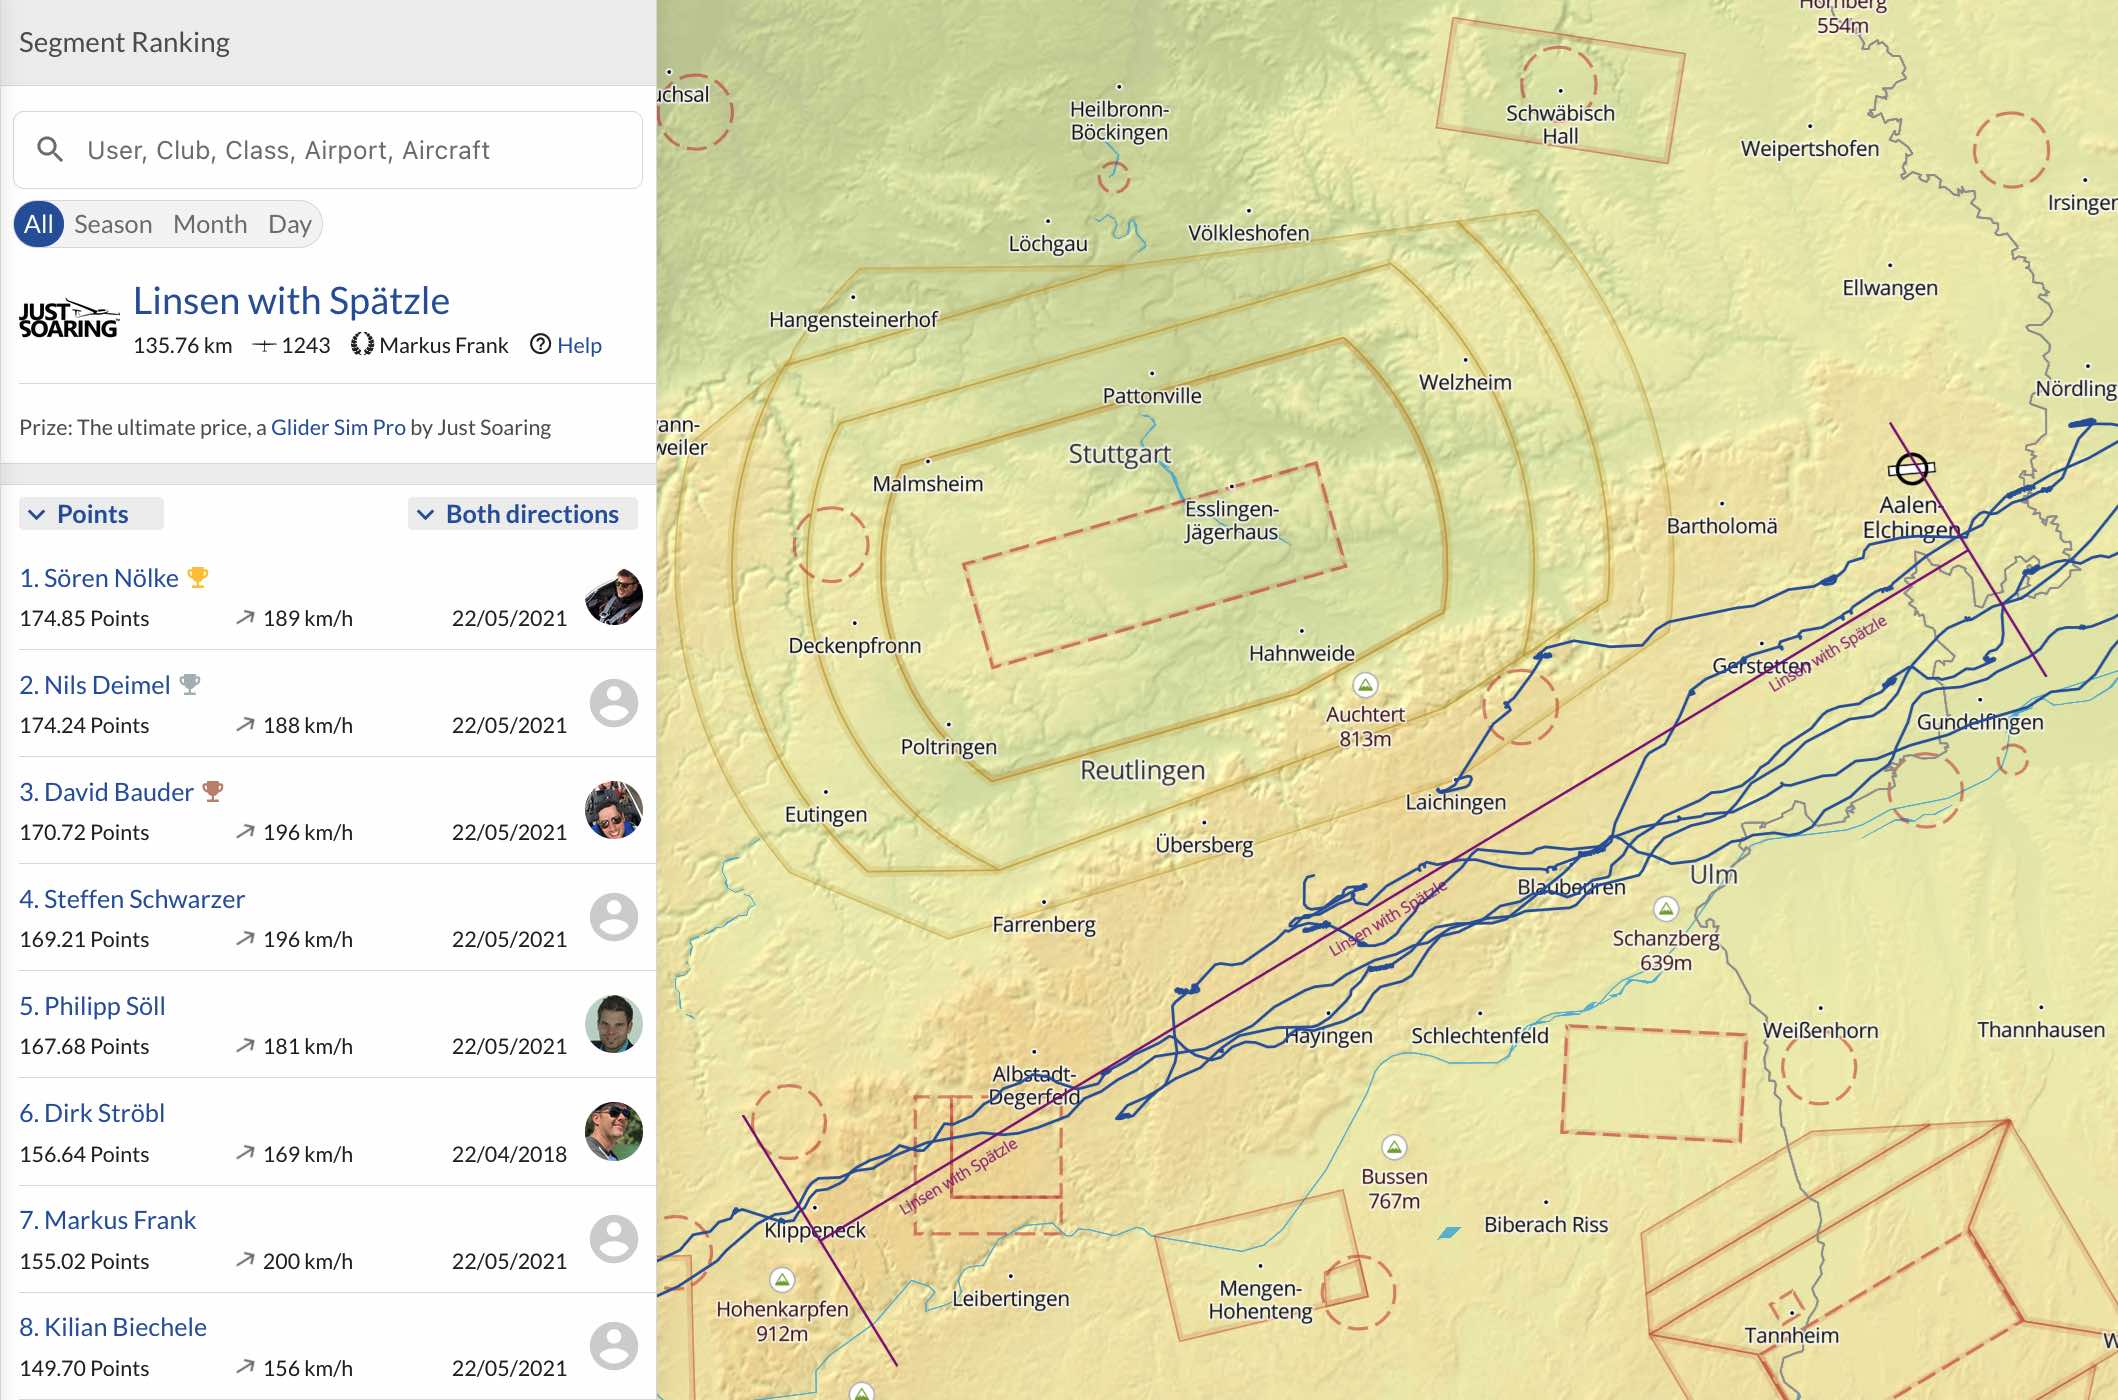Click David Bauder's bronze trophy icon
The width and height of the screenshot is (2118, 1400).
click(212, 792)
